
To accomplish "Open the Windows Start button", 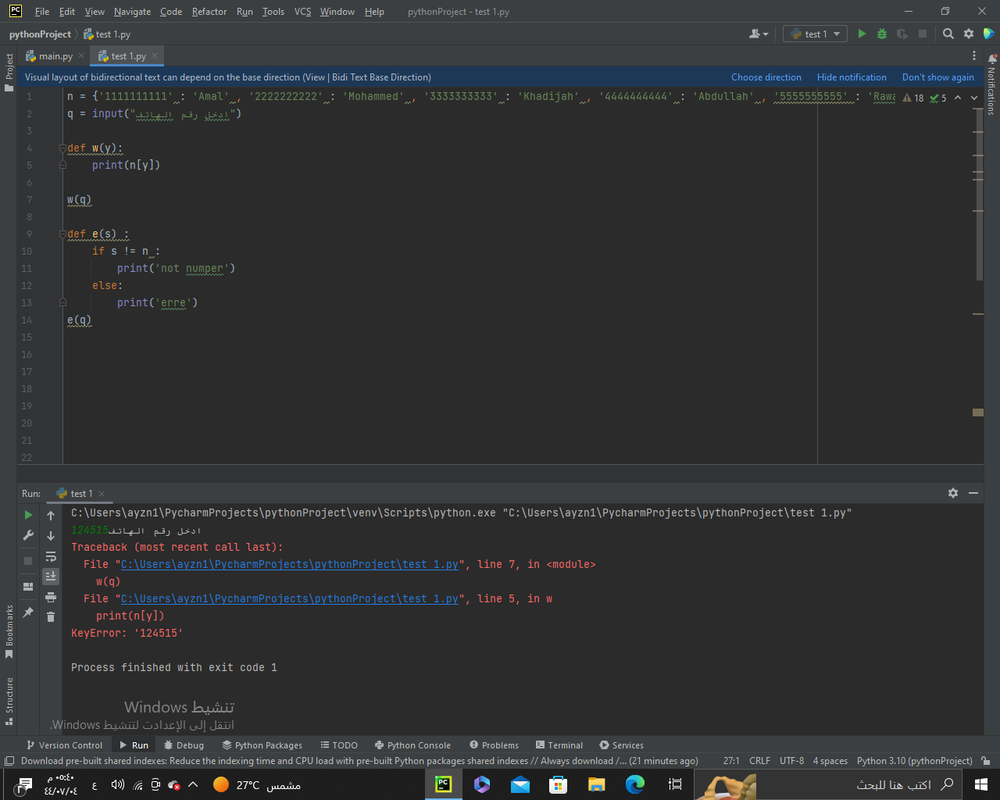I will pos(981,784).
